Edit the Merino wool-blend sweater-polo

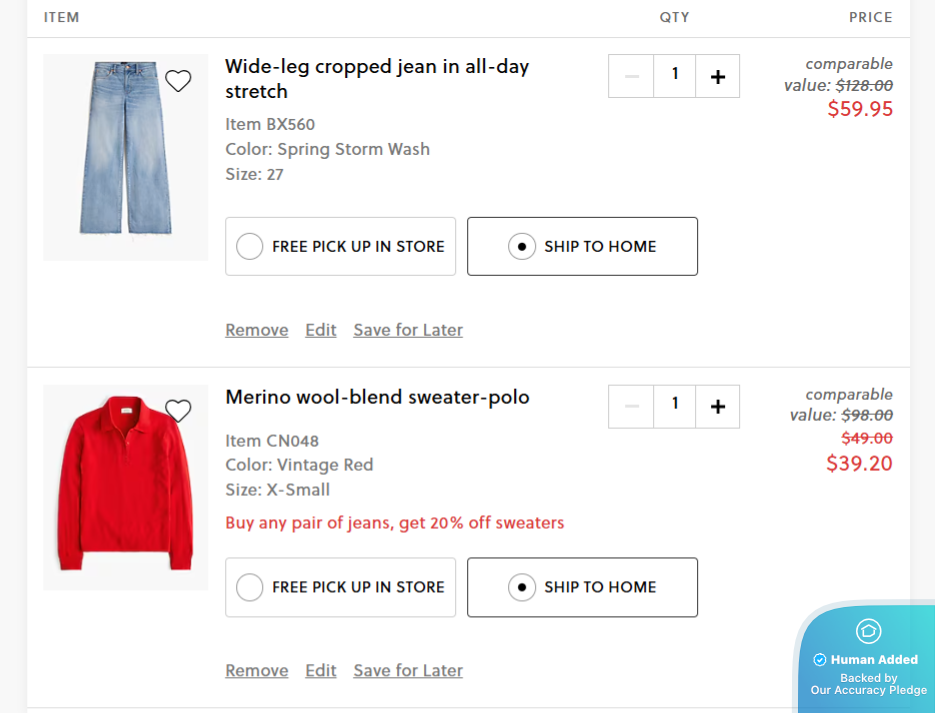320,670
